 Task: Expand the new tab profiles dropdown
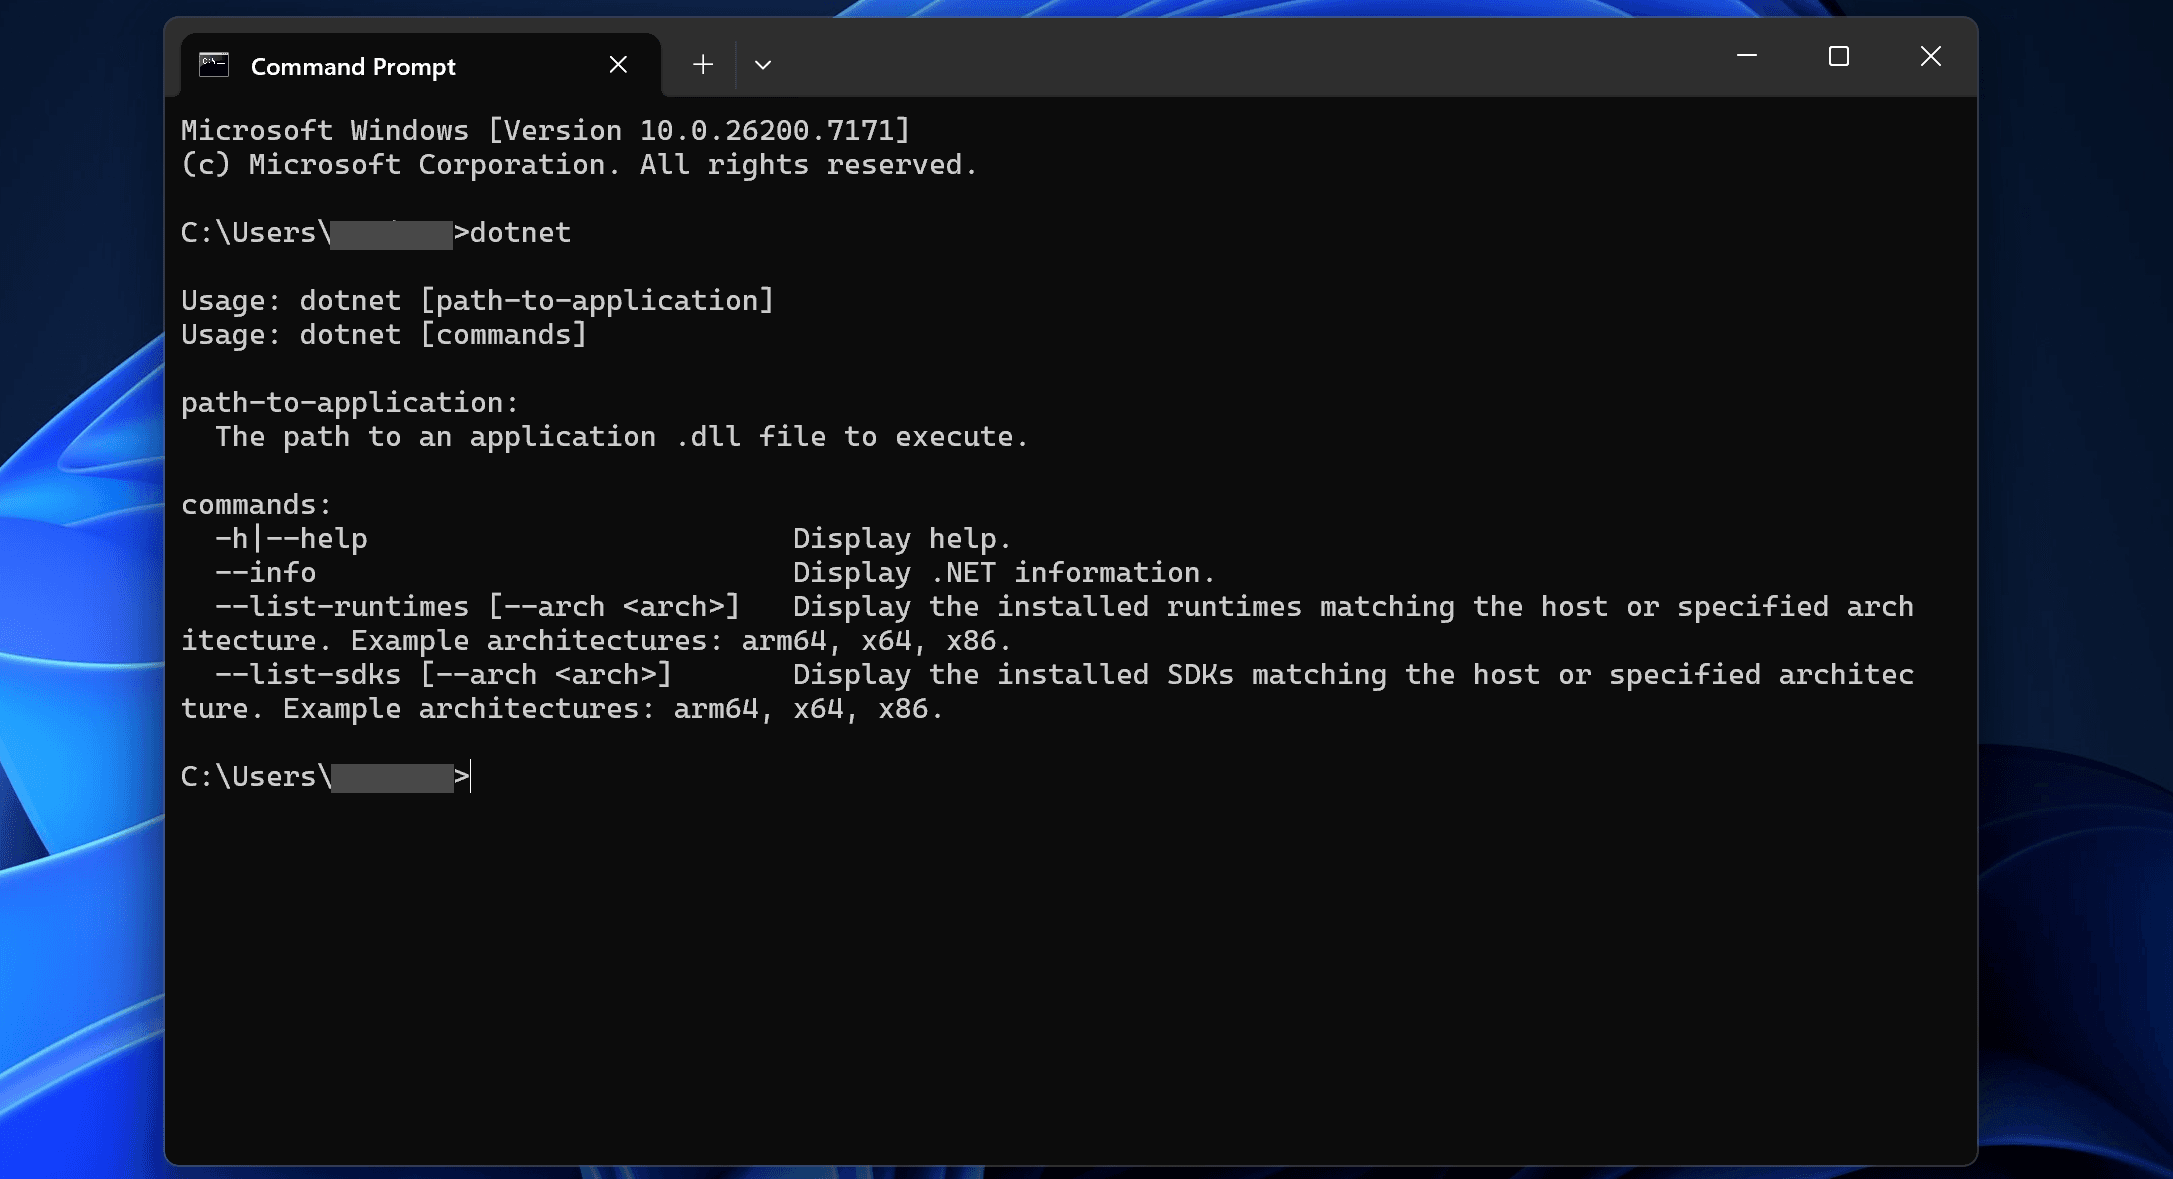click(x=763, y=65)
